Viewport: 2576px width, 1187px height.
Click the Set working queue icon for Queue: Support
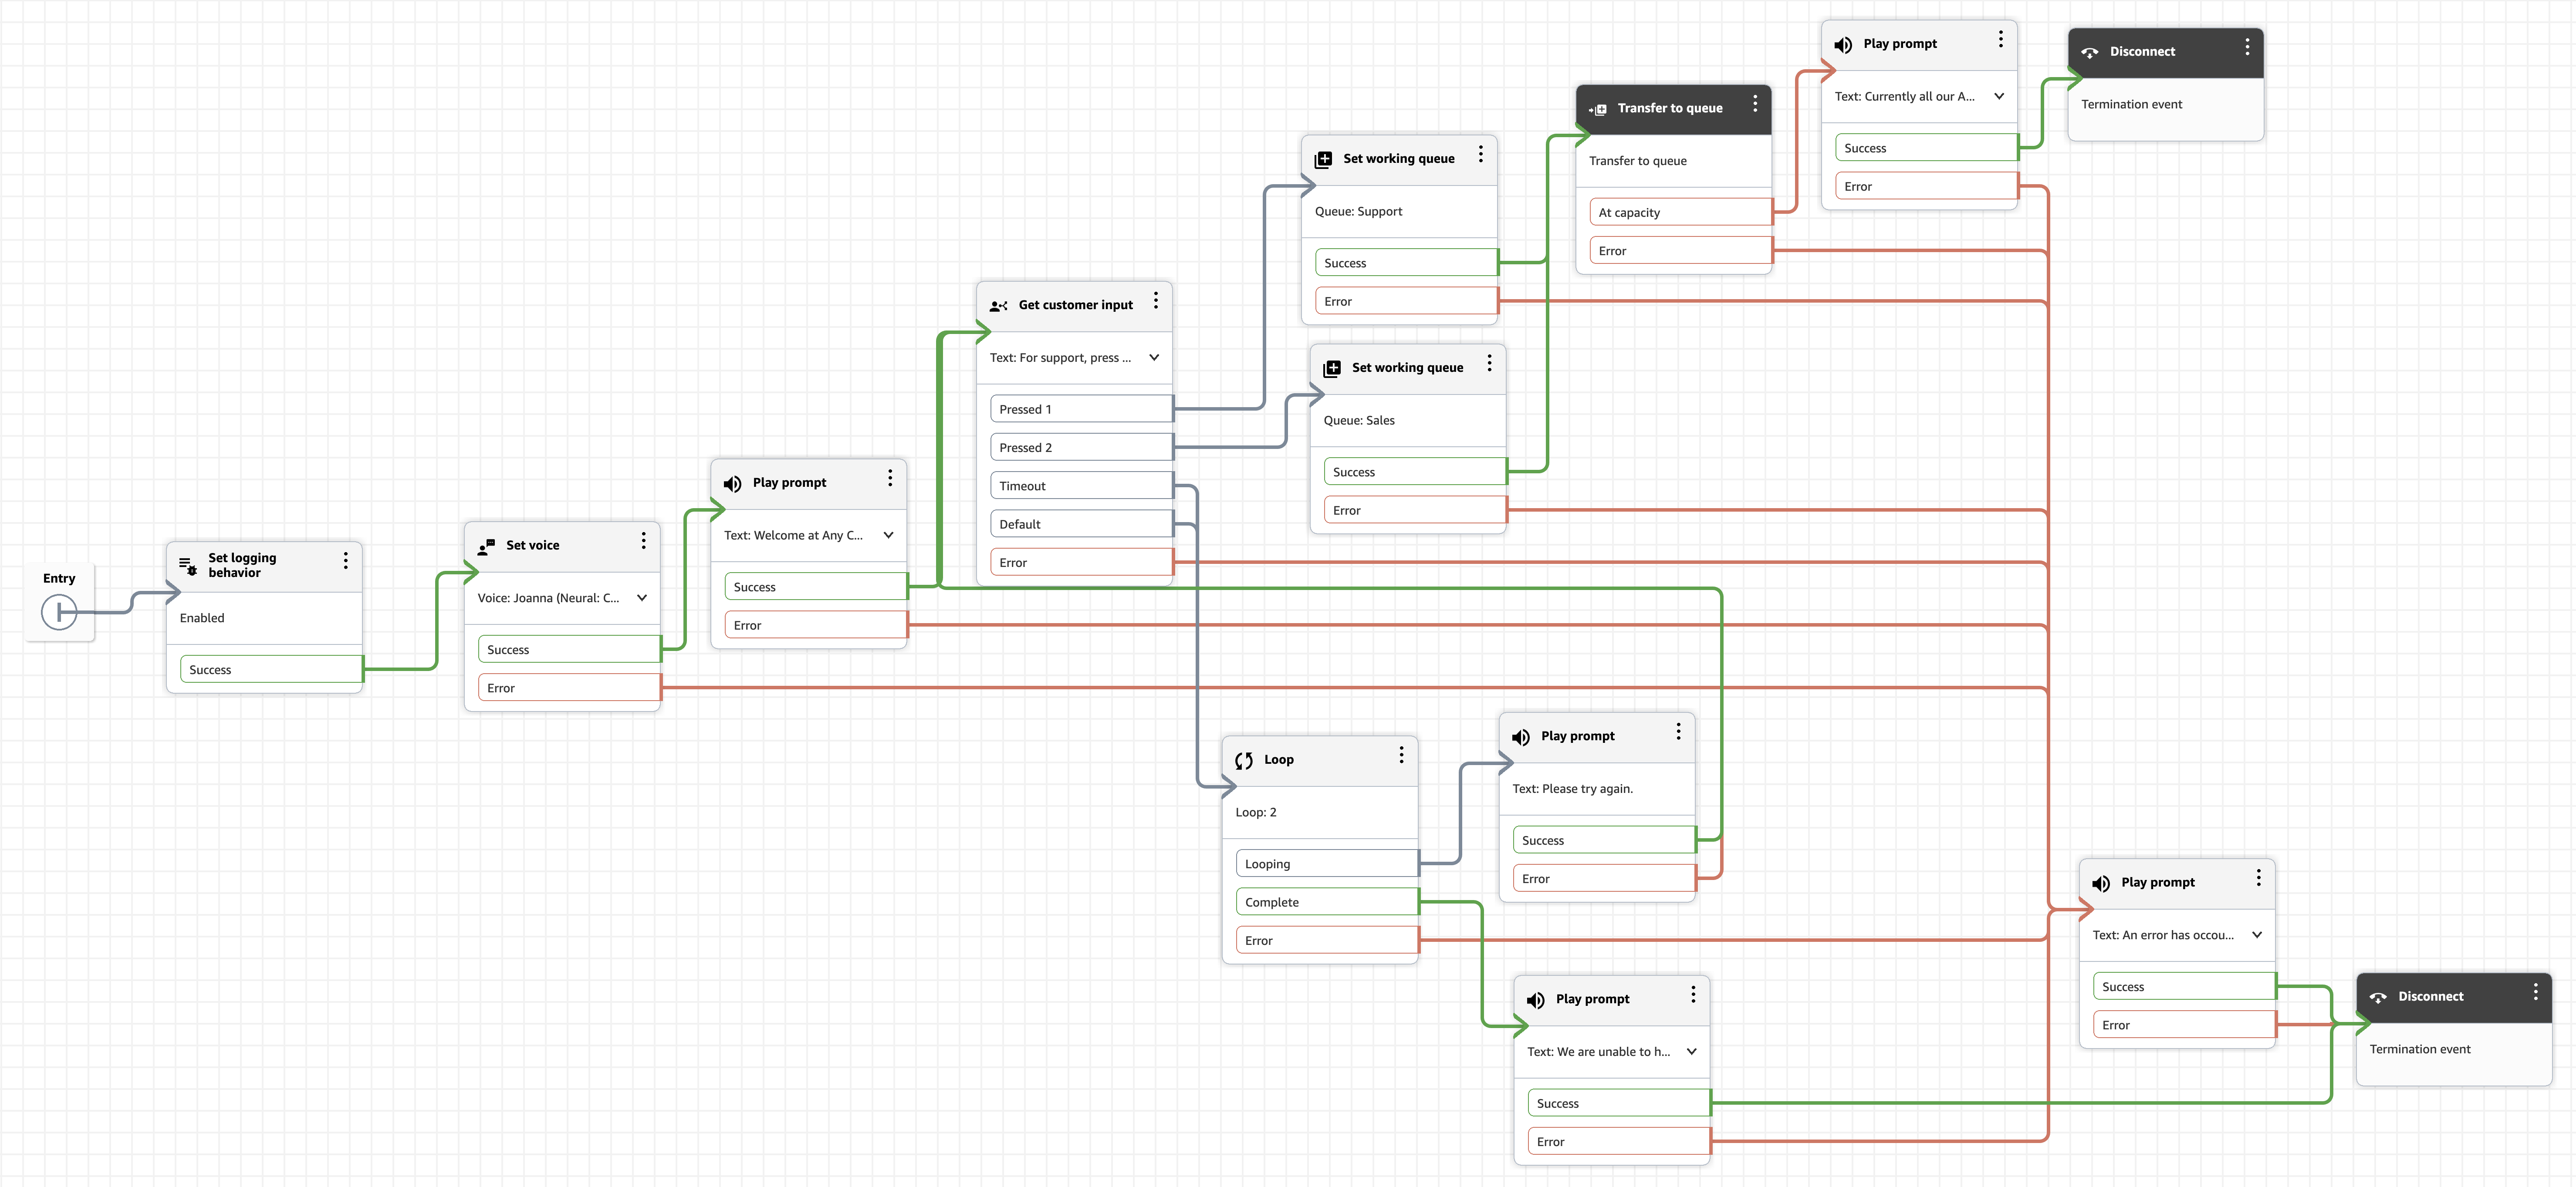(x=1323, y=160)
